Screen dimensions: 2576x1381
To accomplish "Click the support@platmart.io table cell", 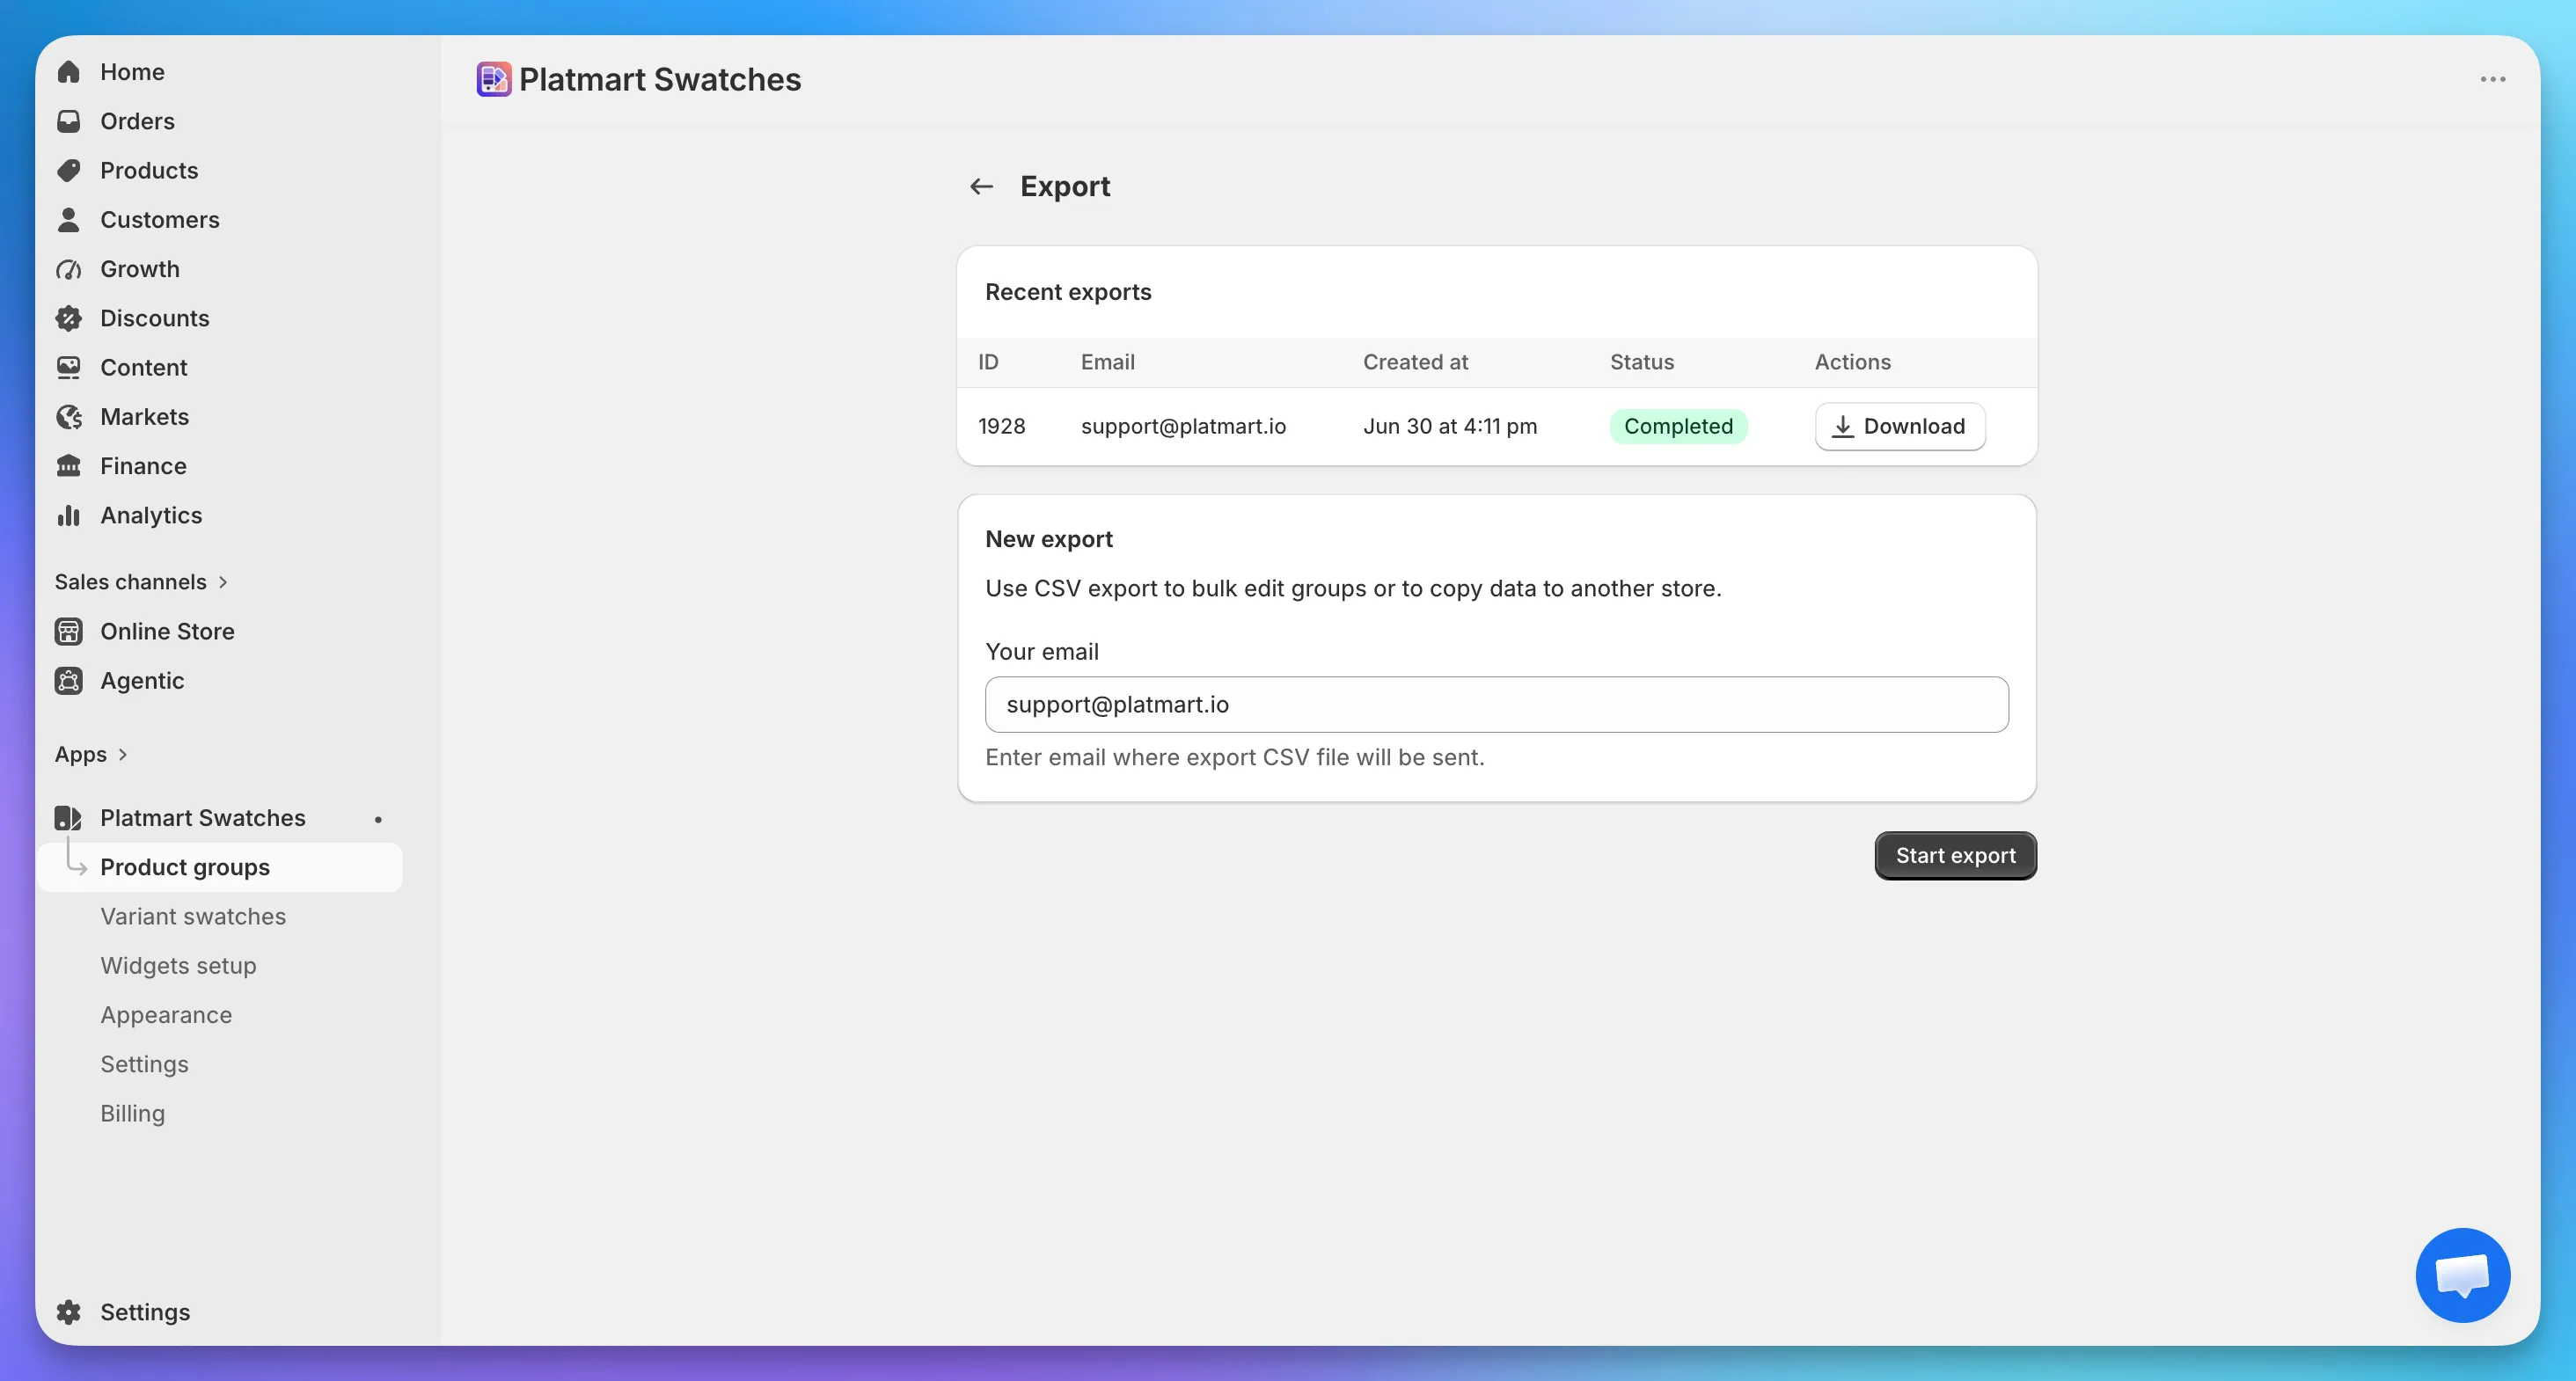I will 1183,426.
